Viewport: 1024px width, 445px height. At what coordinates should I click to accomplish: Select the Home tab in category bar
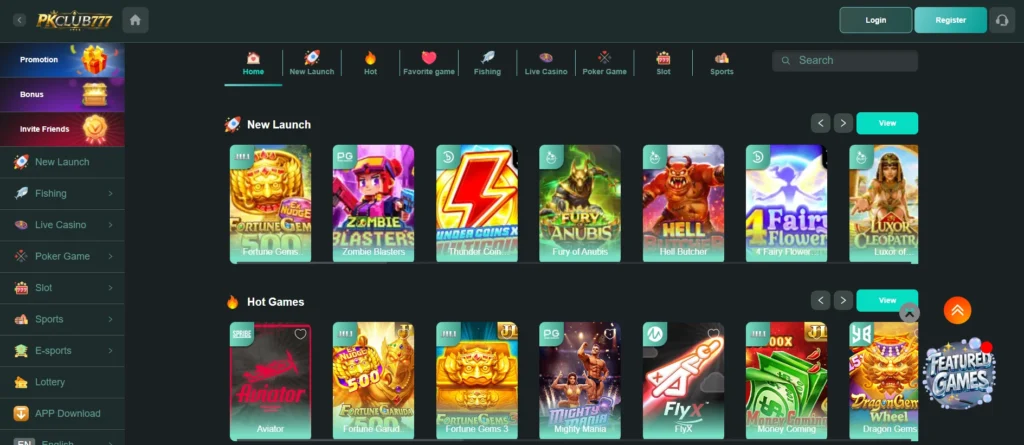pyautogui.click(x=253, y=63)
